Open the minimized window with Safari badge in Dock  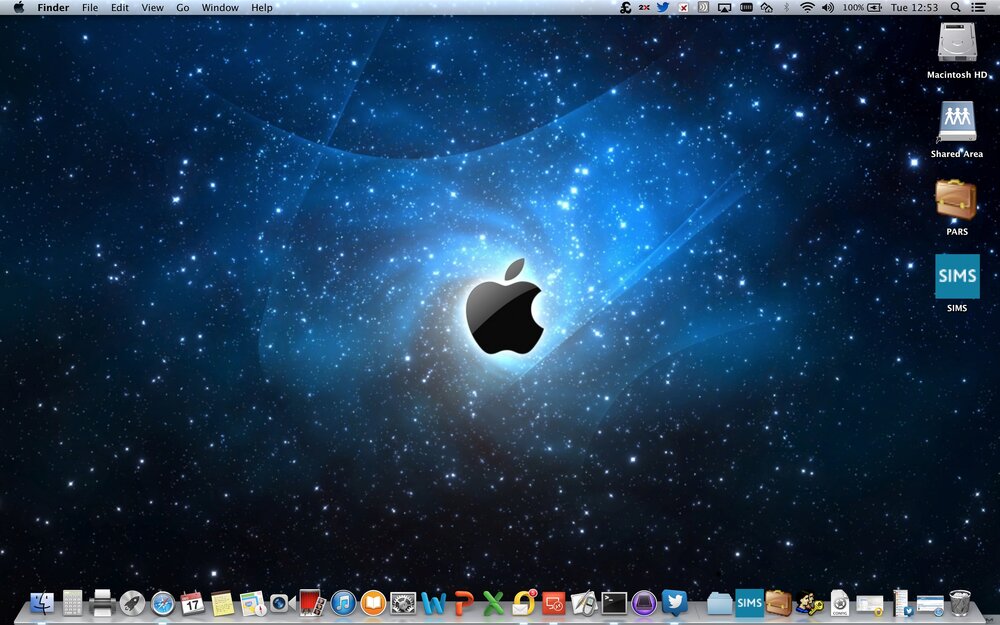(930, 604)
